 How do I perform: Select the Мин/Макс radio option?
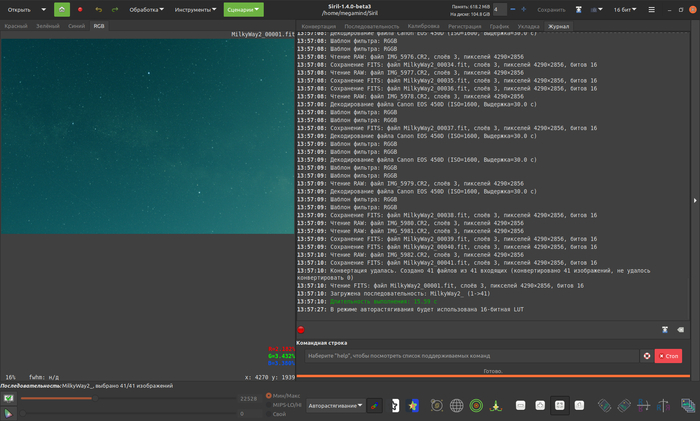click(x=269, y=395)
